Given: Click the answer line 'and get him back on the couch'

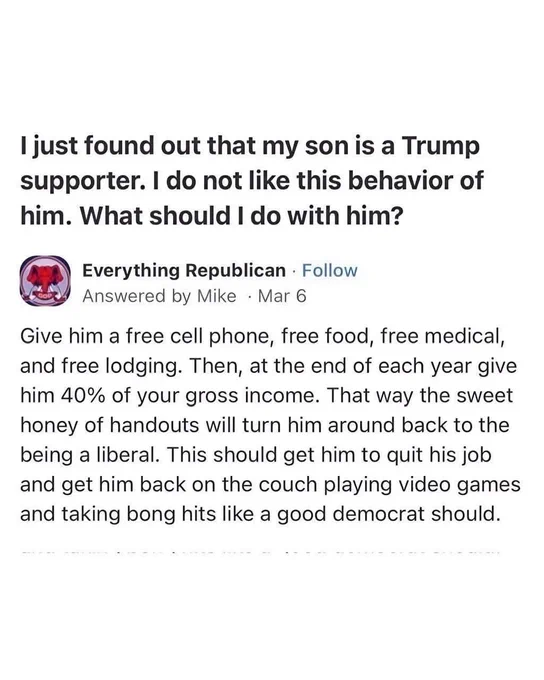Looking at the screenshot, I should coord(270,485).
